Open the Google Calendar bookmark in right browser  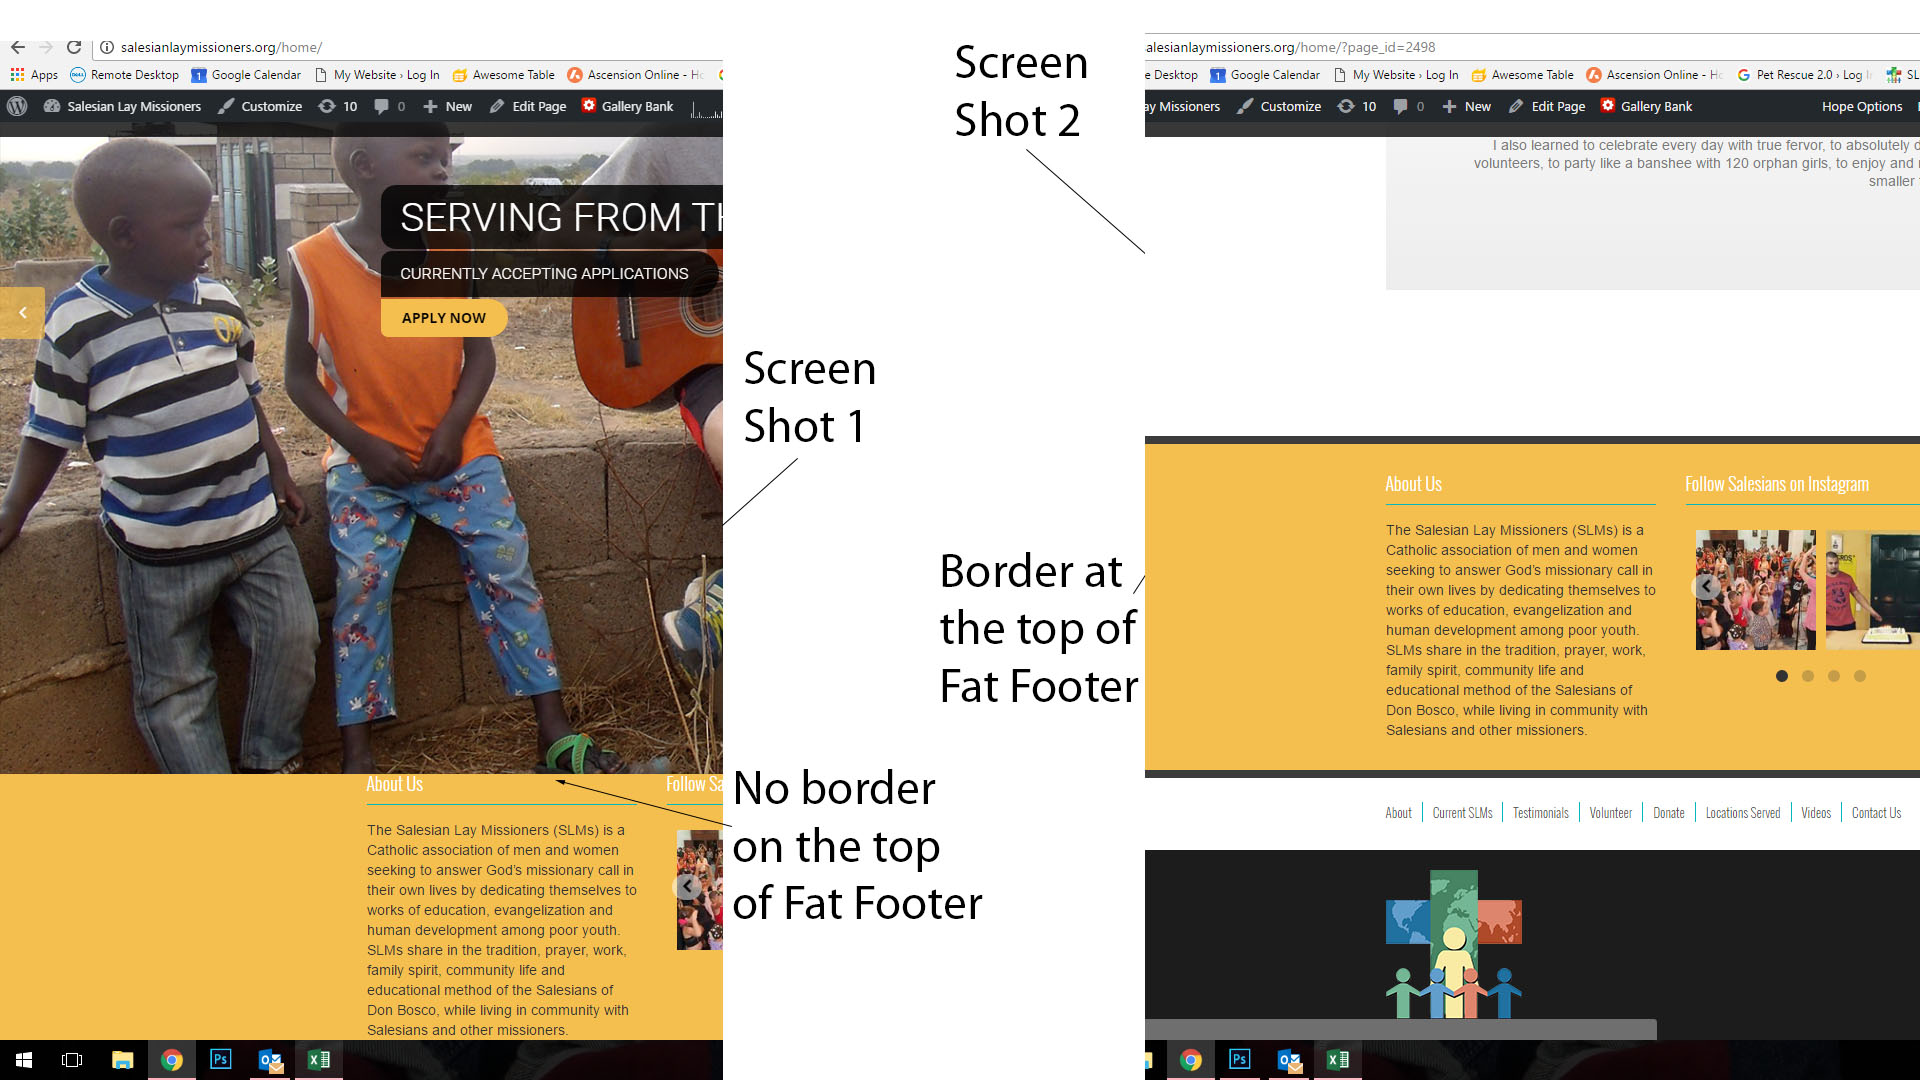(x=1265, y=75)
